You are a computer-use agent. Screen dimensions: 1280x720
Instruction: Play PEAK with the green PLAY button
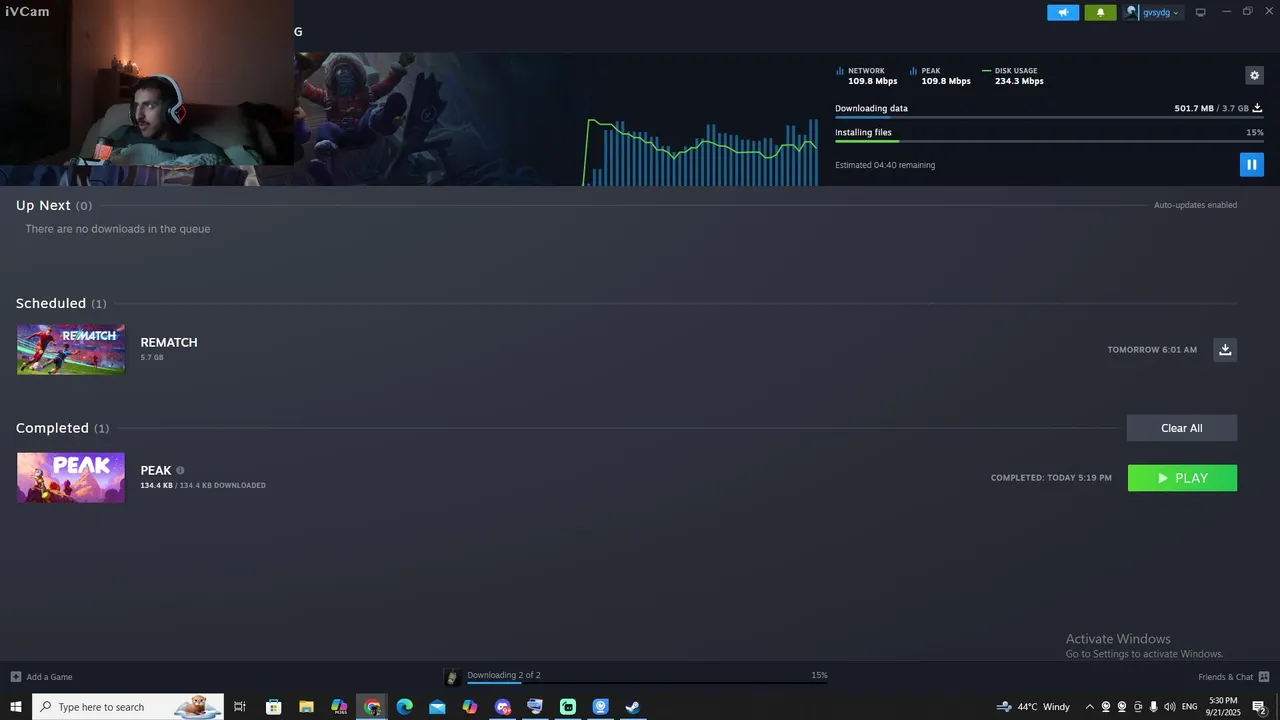coord(1182,478)
